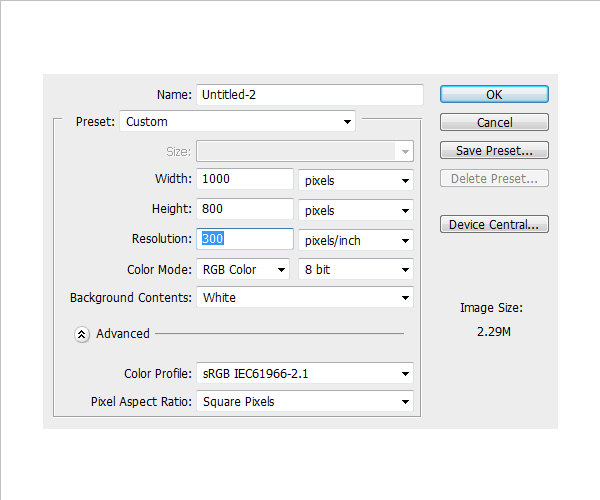
Task: Click the OK button
Action: click(494, 94)
